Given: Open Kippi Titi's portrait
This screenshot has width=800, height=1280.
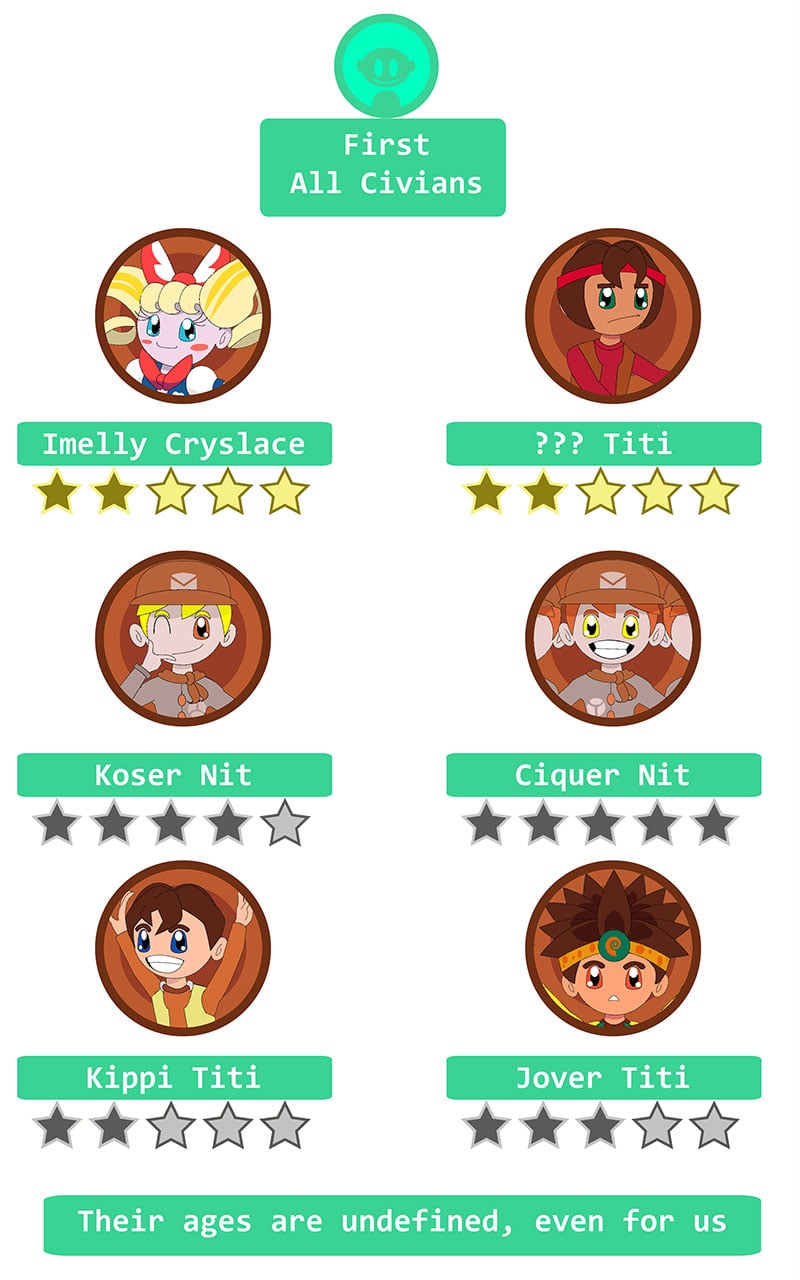Looking at the screenshot, I should click(x=183, y=948).
